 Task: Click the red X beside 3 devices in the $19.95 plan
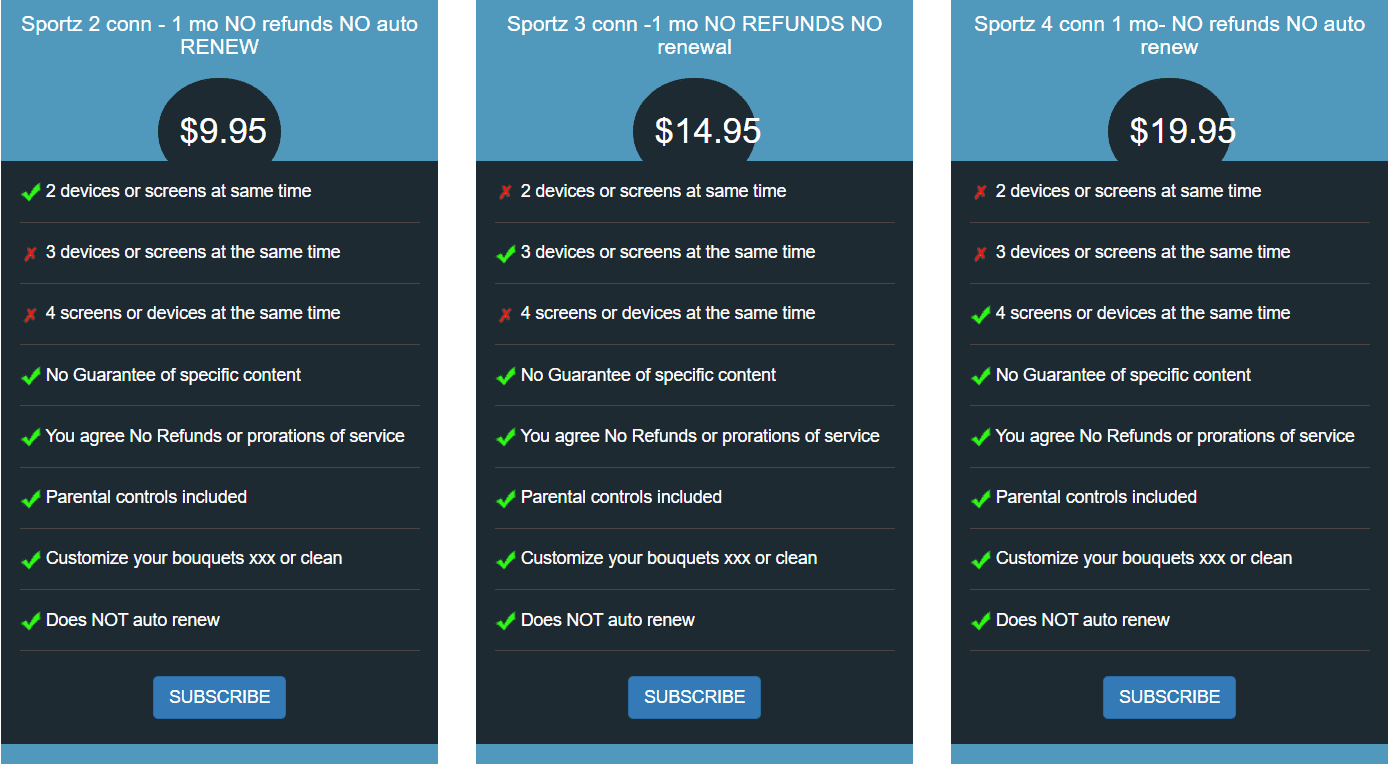980,254
